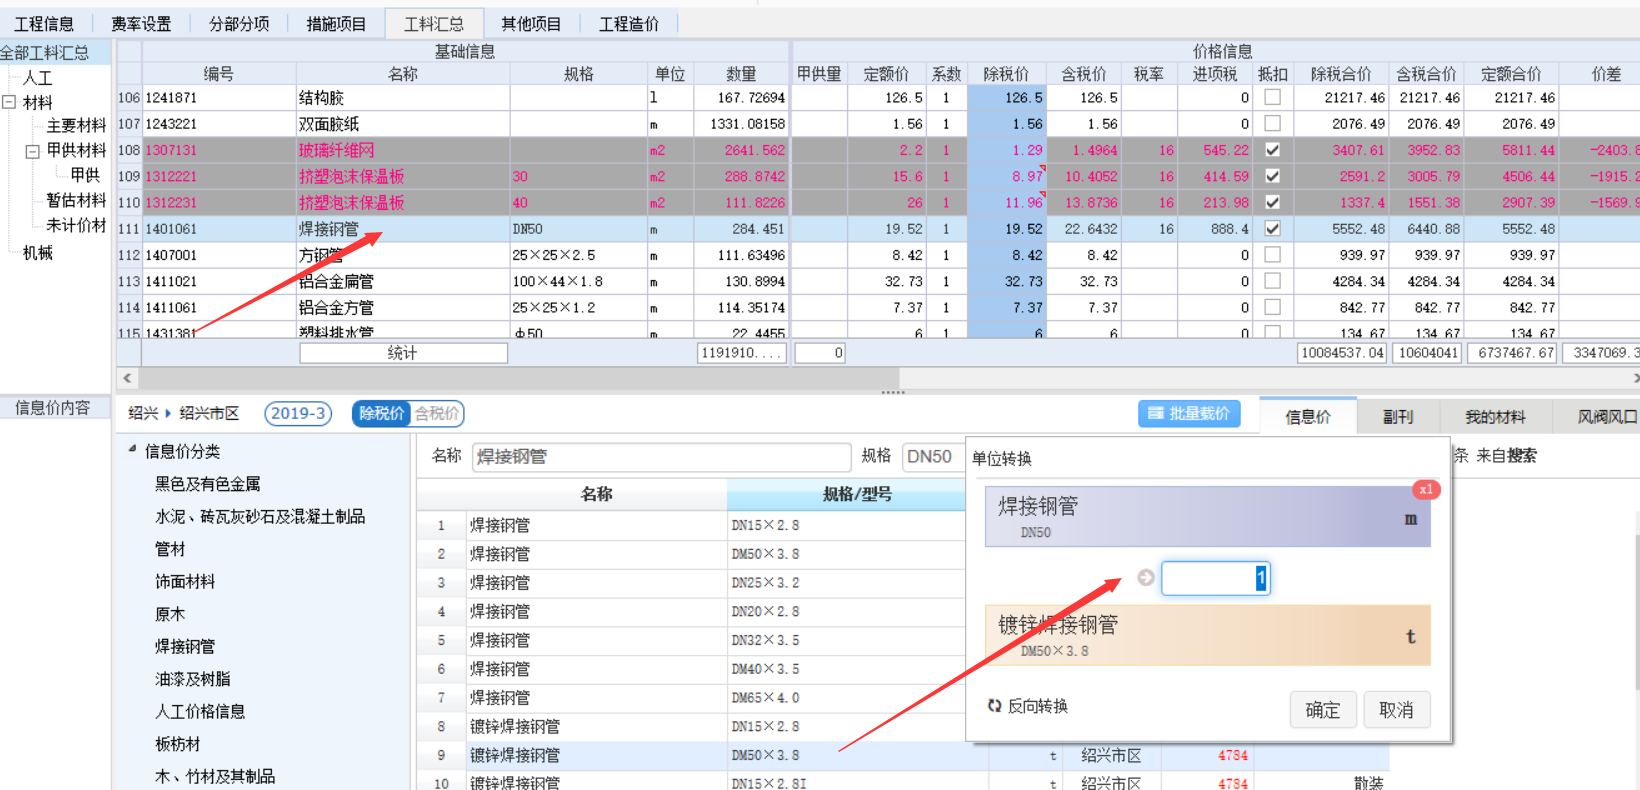Select the 副刊 tab
Screen dimensions: 1640x790
[1398, 417]
